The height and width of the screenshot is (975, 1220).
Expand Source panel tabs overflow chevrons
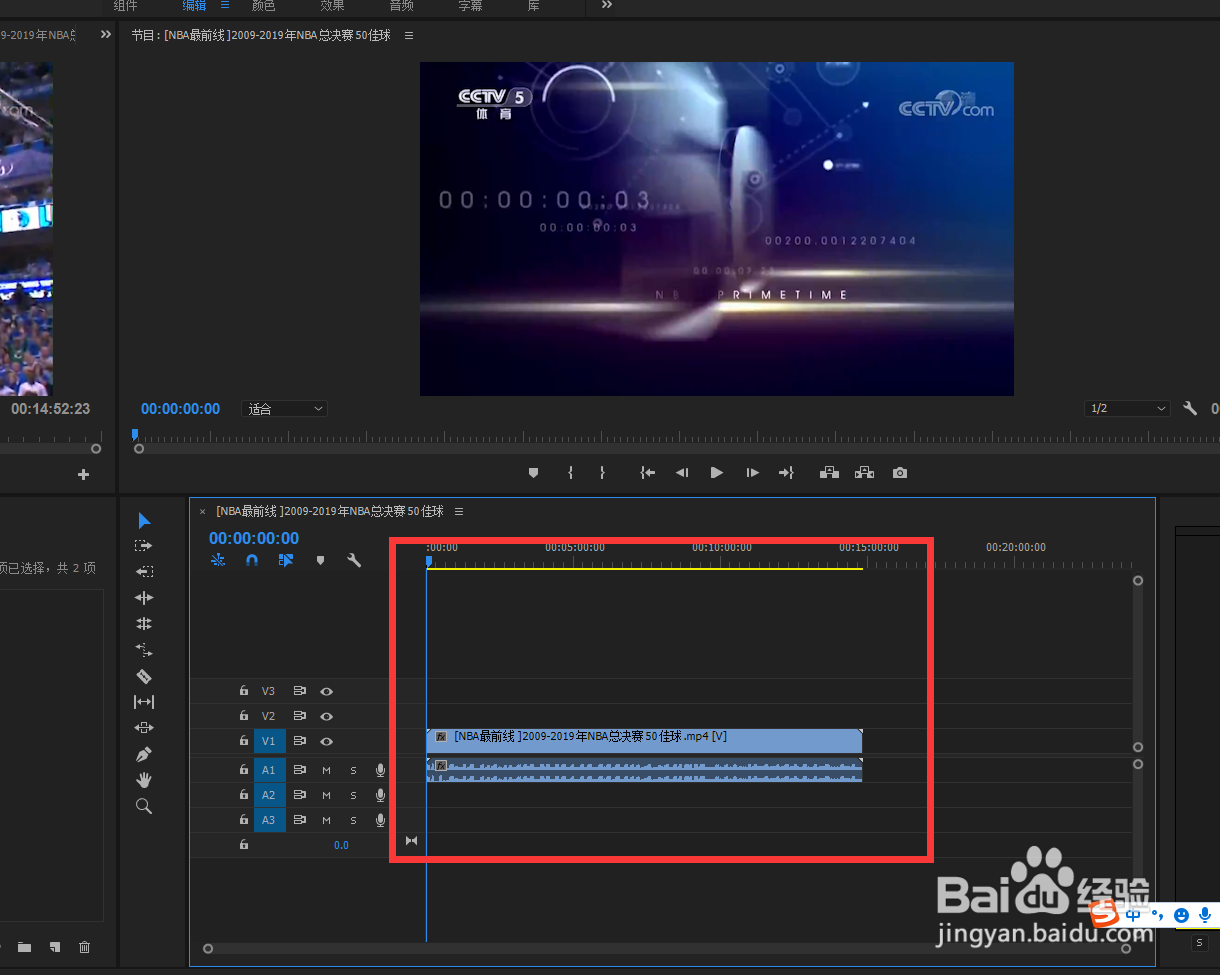[x=106, y=35]
